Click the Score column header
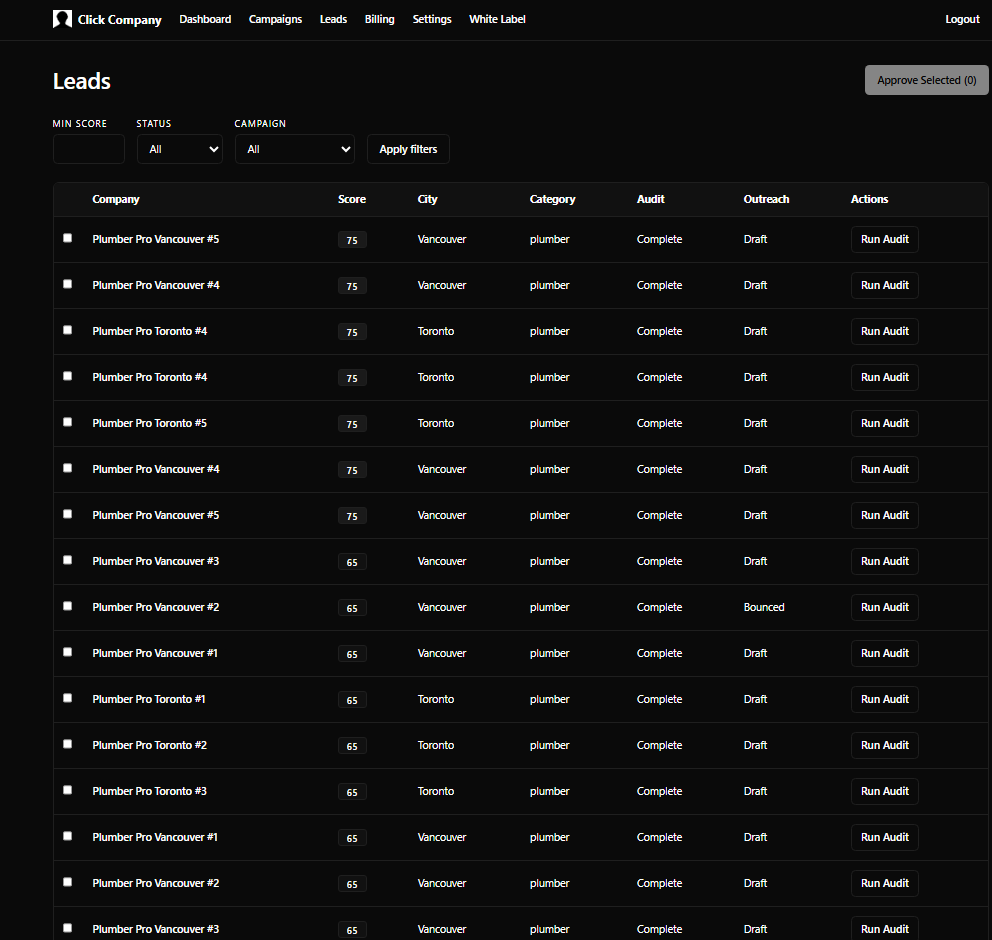 352,199
